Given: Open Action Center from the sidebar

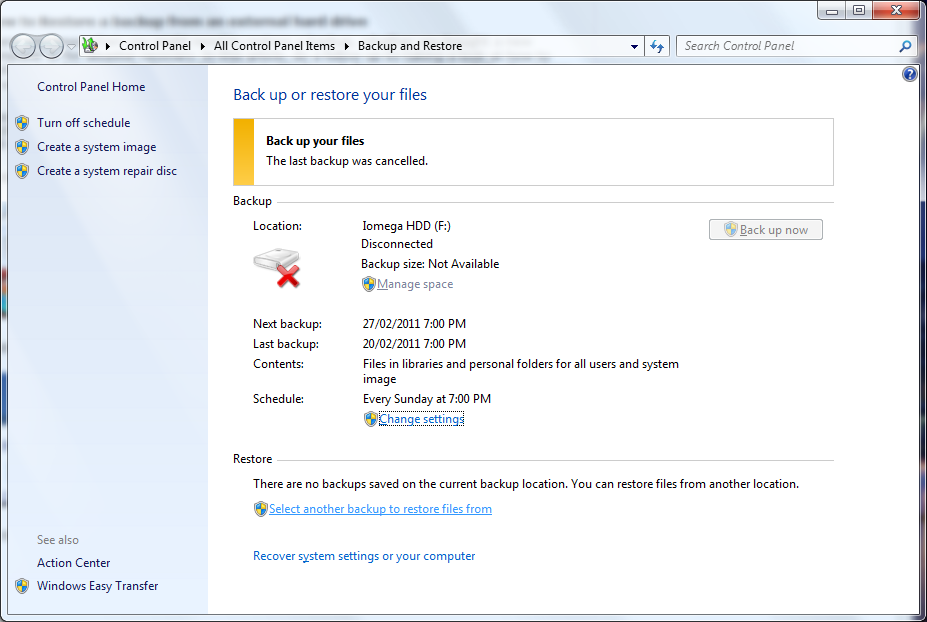Looking at the screenshot, I should coord(73,562).
